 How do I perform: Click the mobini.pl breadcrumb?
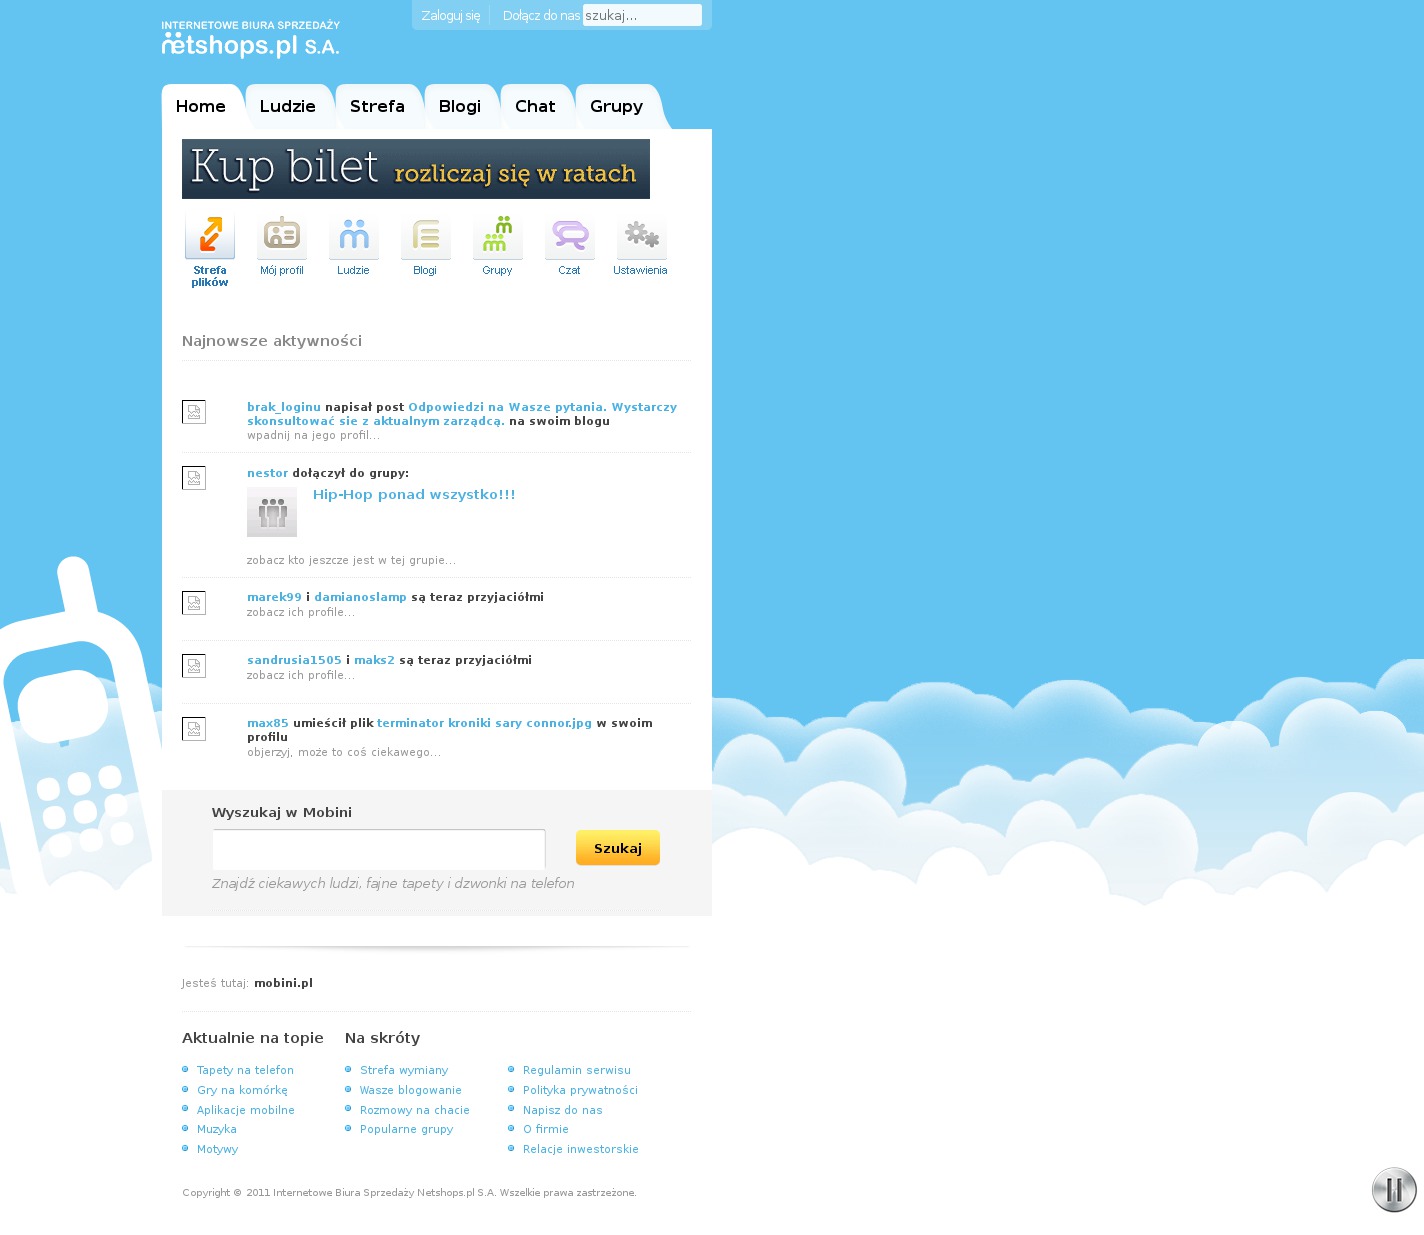click(283, 983)
